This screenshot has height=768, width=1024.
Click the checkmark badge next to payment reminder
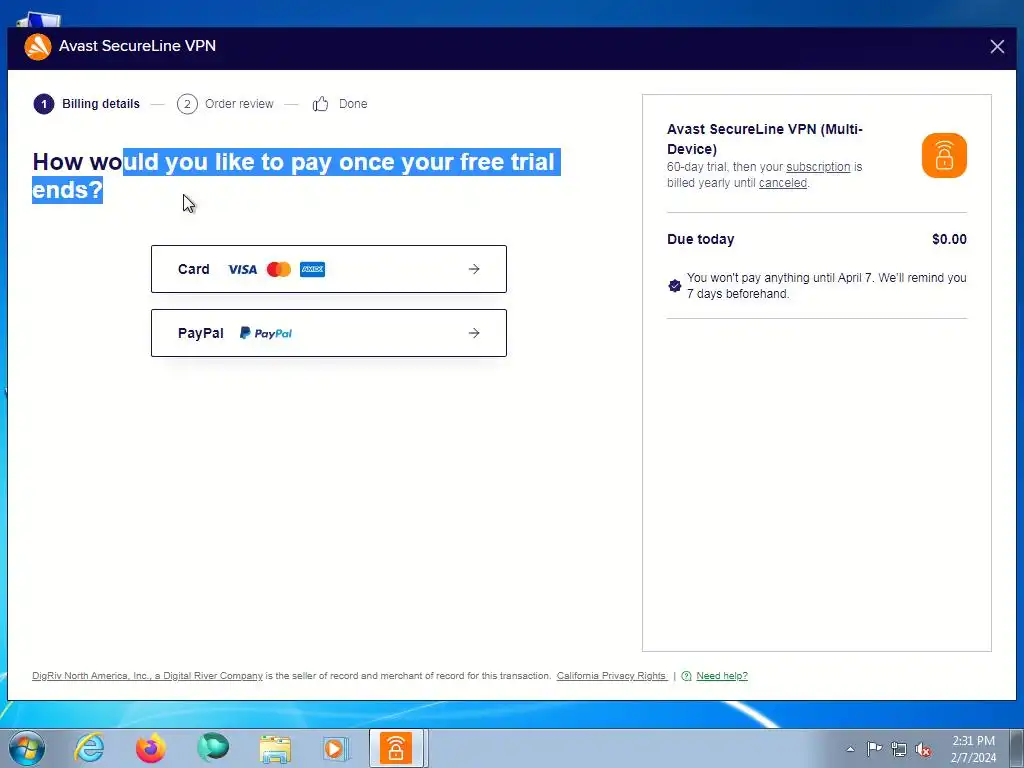(675, 285)
